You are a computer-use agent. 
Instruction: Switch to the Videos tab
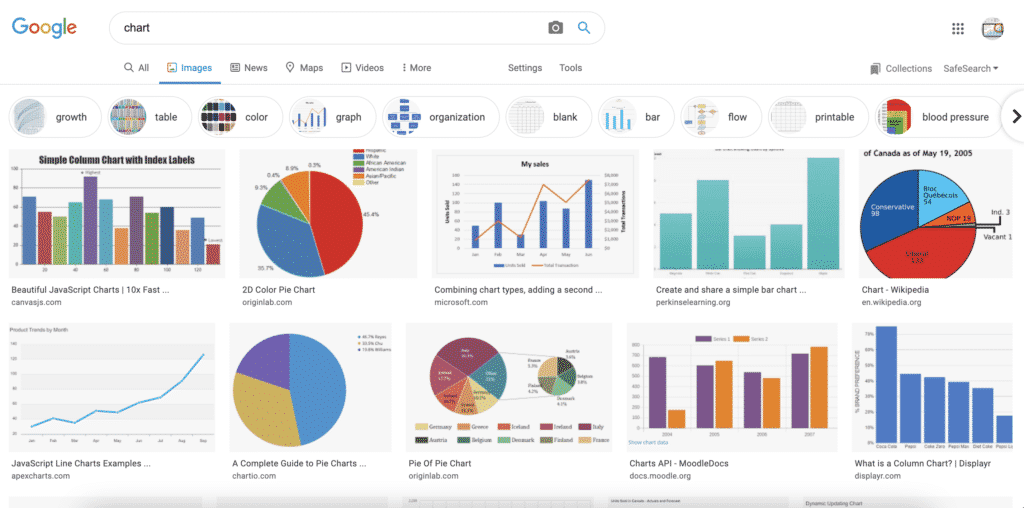click(x=362, y=68)
